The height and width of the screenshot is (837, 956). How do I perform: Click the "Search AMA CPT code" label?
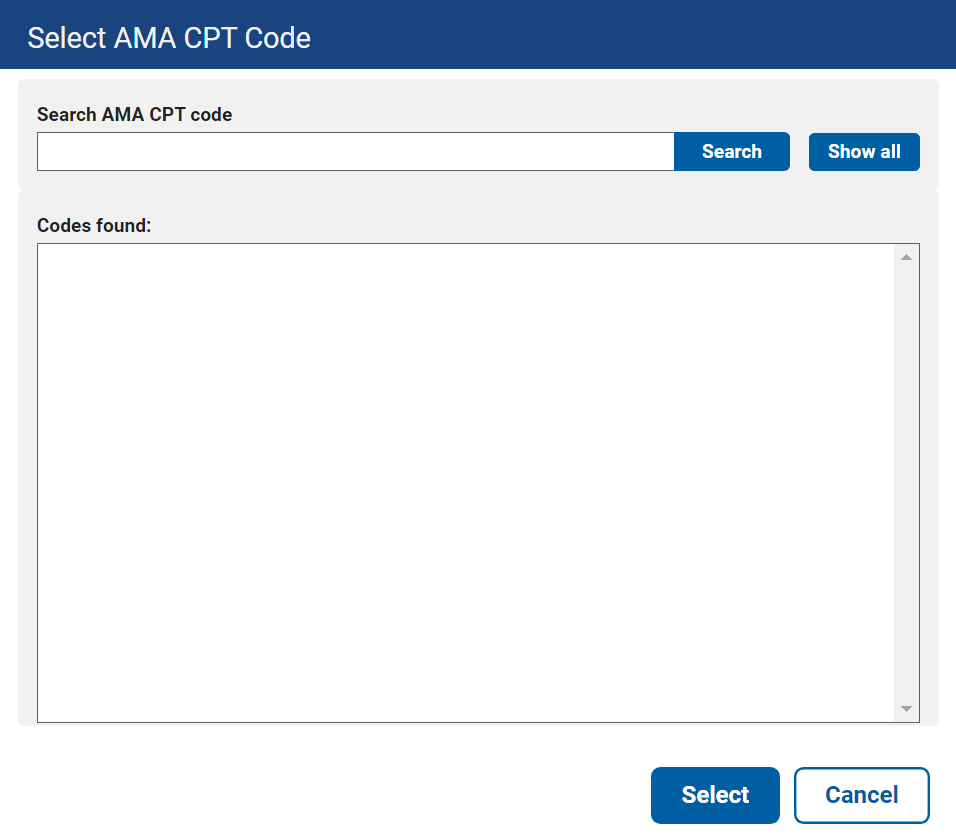click(134, 115)
